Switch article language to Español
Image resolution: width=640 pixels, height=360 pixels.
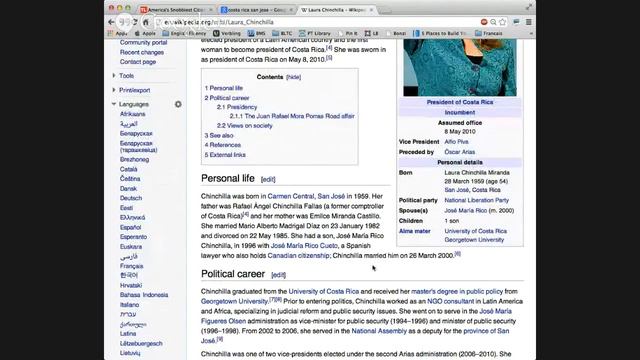coord(131,227)
